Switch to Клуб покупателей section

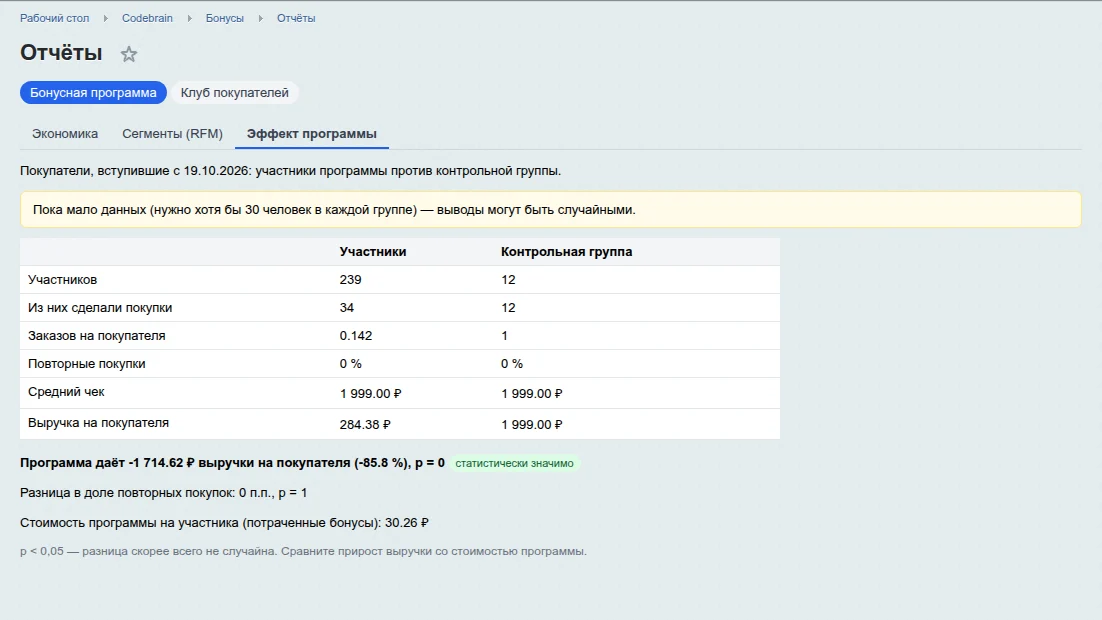click(235, 93)
